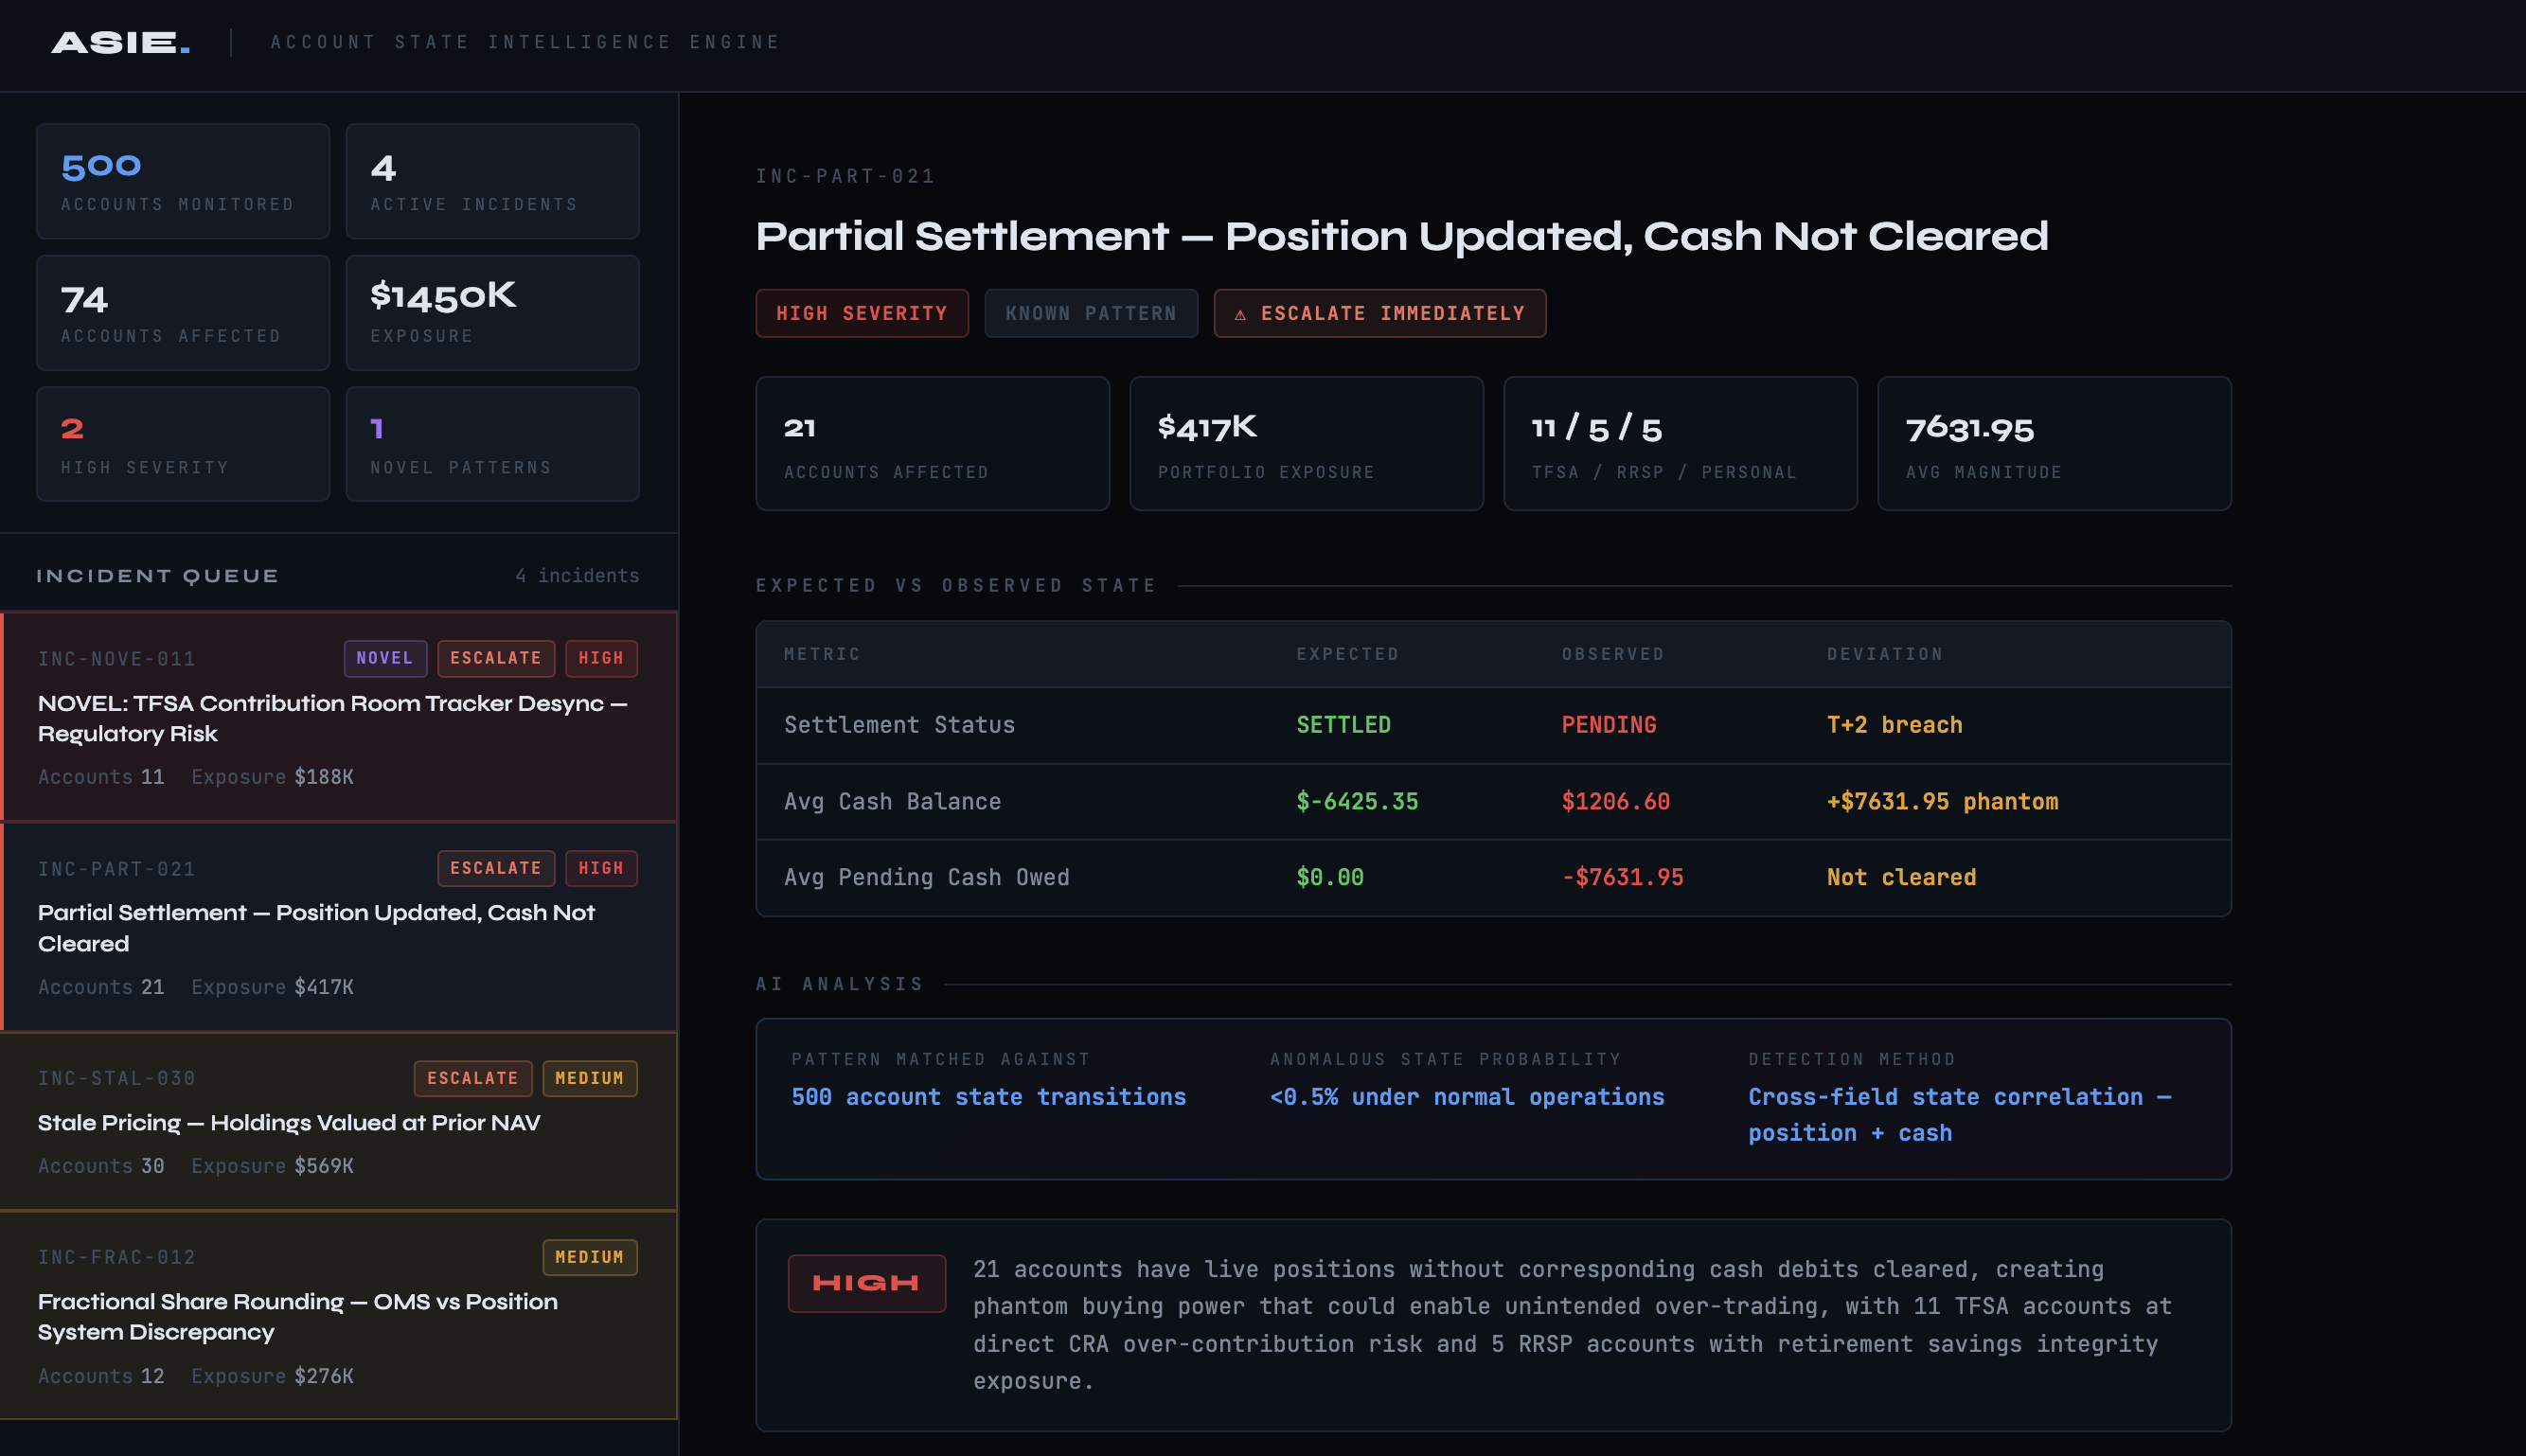This screenshot has width=2526, height=1456.
Task: Click warning icon in Escalate Immediately badge
Action: click(1240, 314)
